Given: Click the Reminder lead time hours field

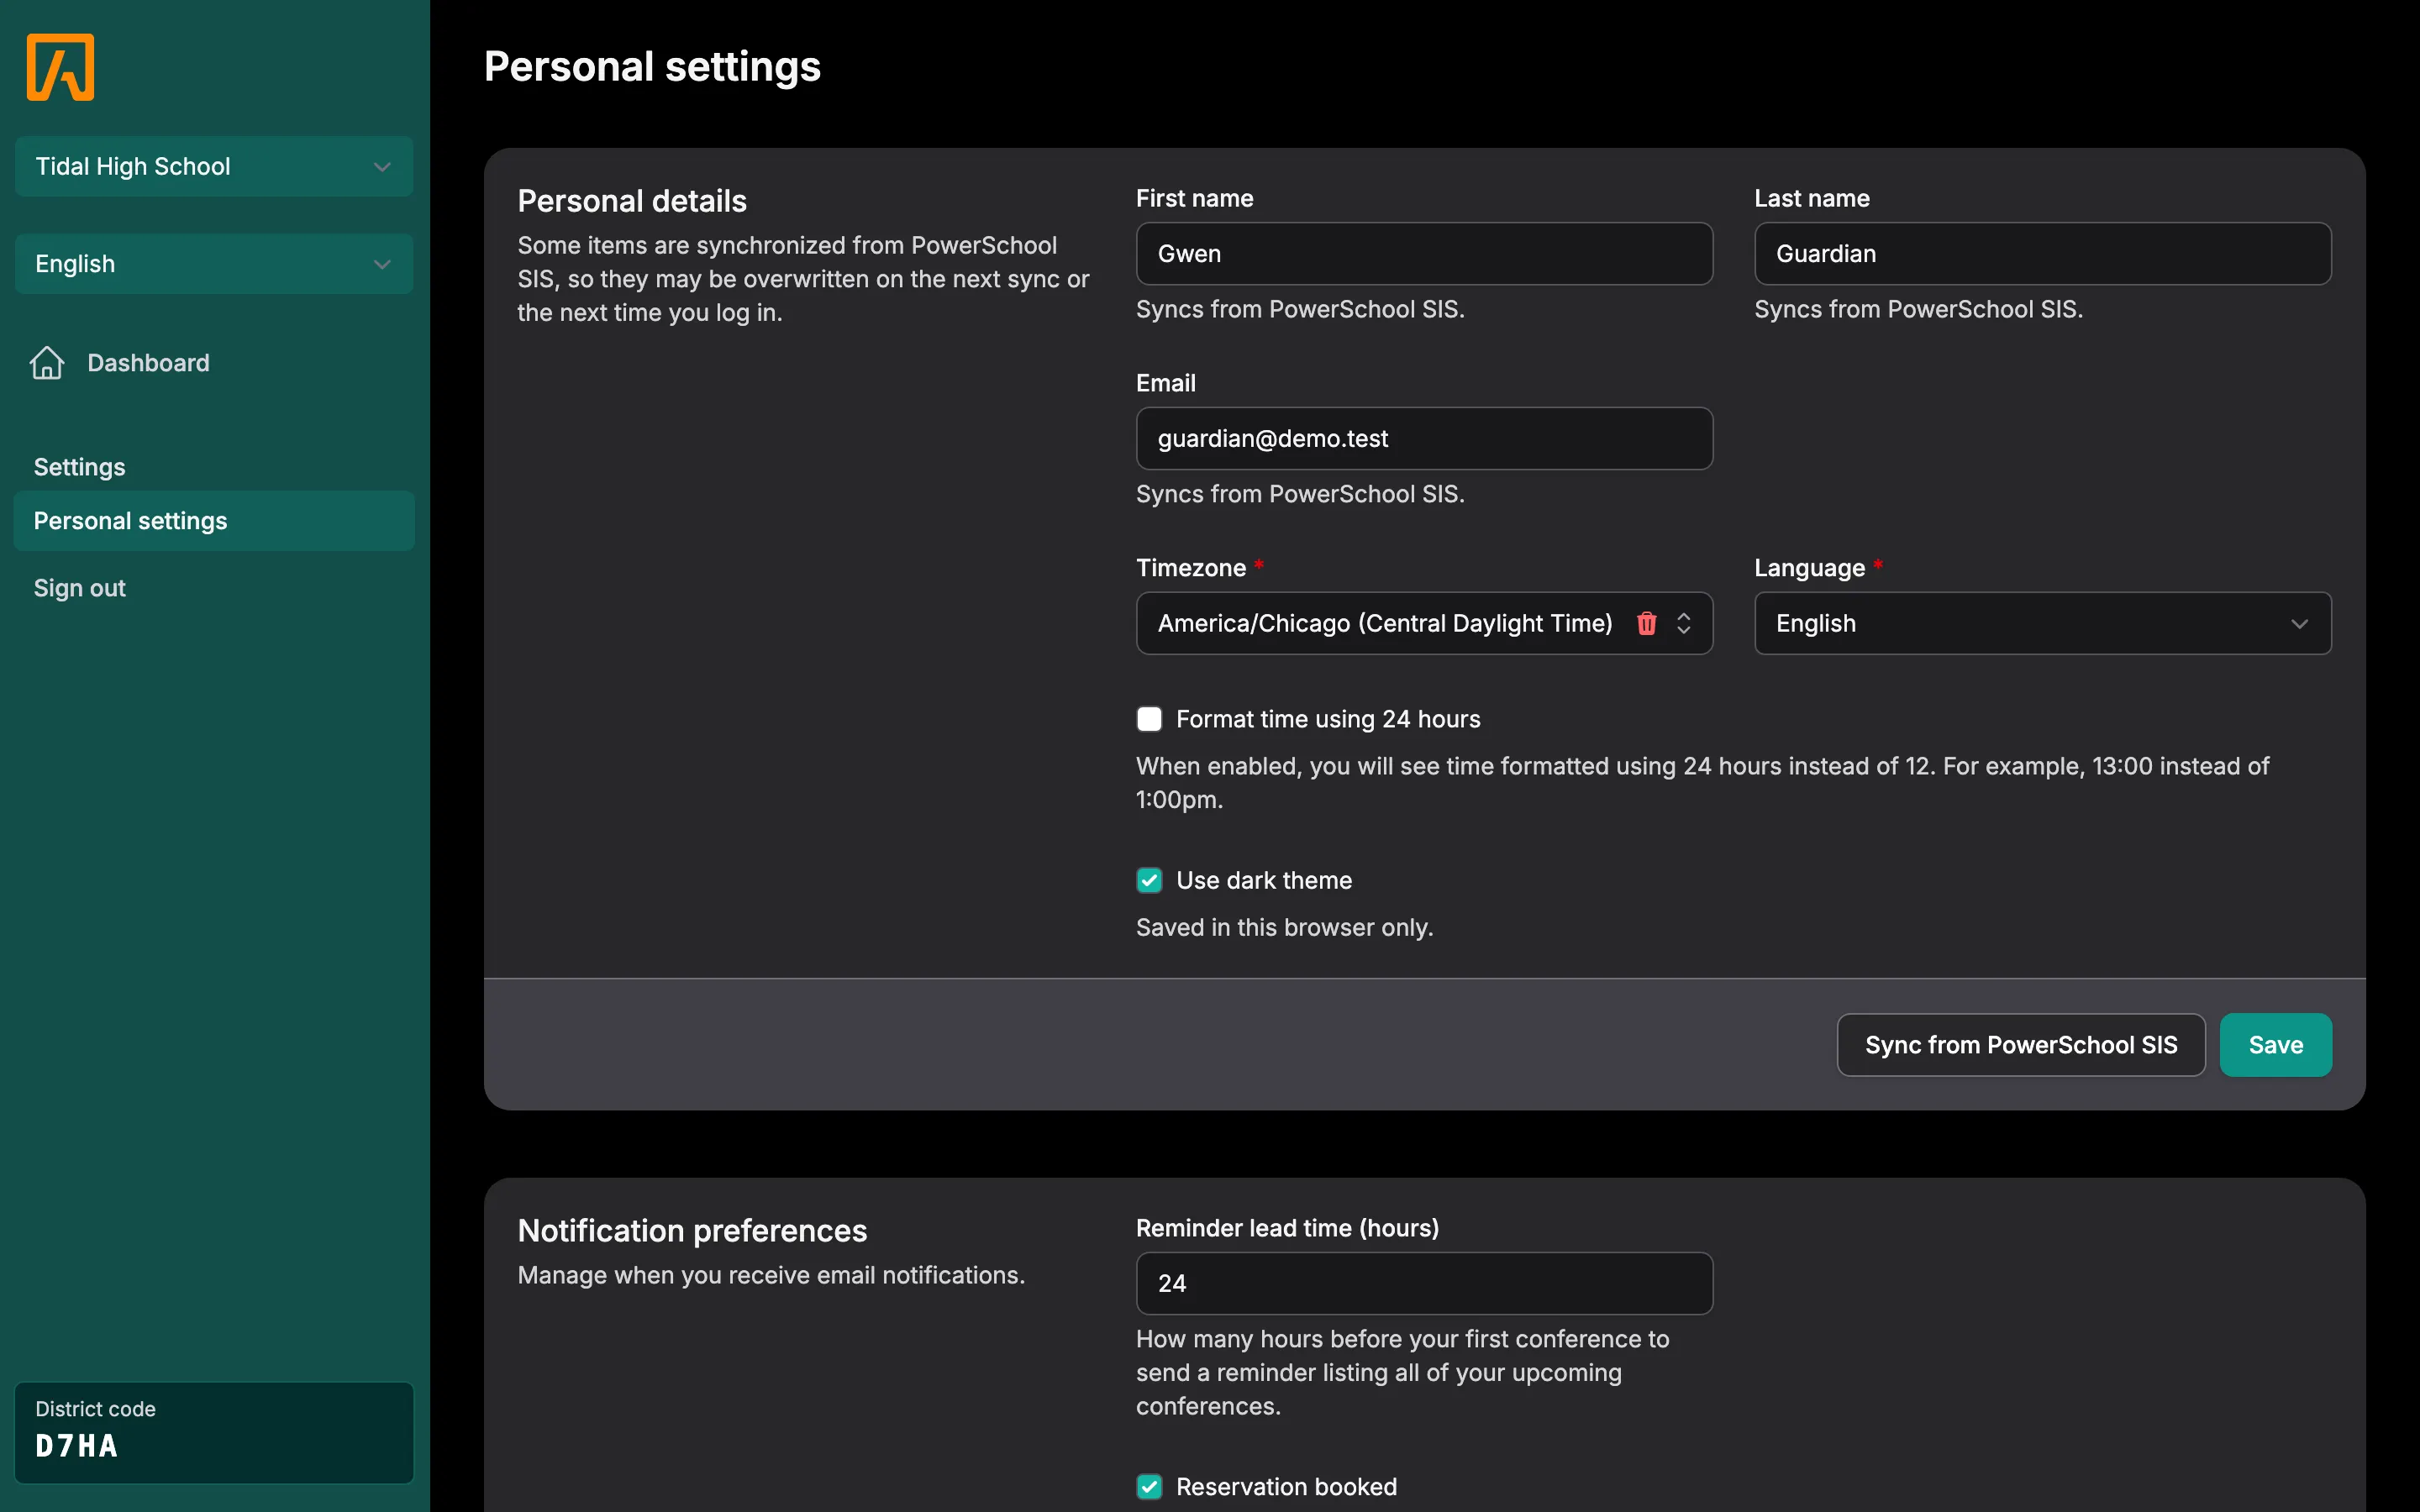Looking at the screenshot, I should (1424, 1283).
